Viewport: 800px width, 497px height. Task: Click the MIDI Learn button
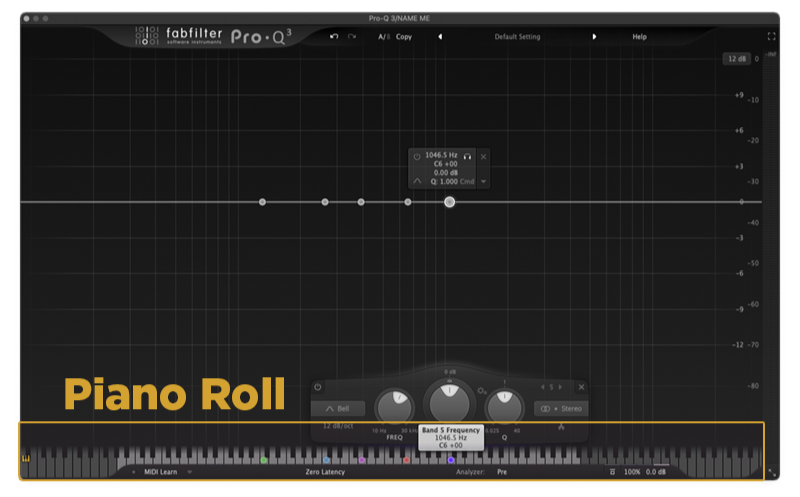161,472
